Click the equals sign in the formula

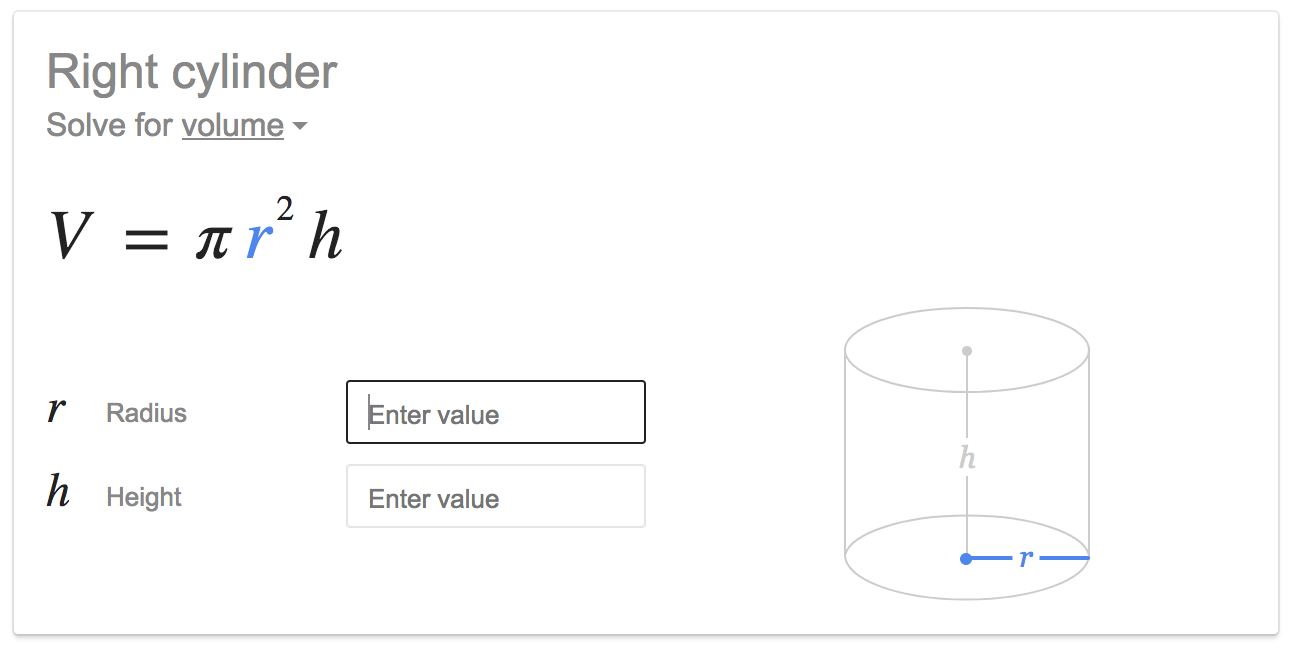(x=145, y=242)
